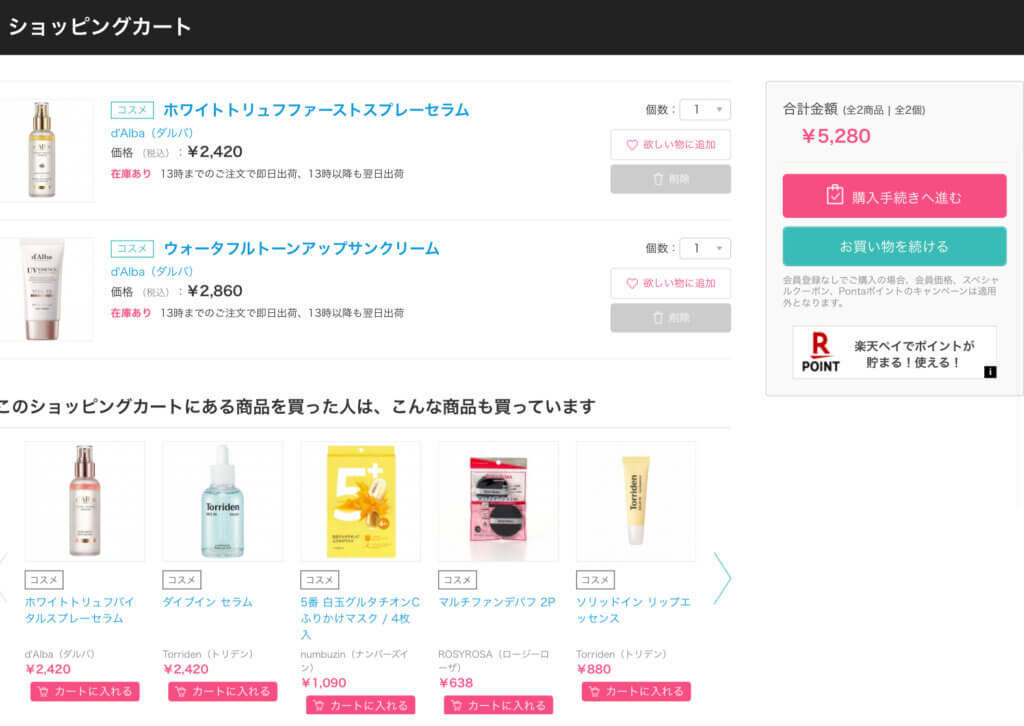Open quantity dropdown for ホワイトトリュフファーストスプレーセラム
The height and width of the screenshot is (726, 1024).
point(705,110)
